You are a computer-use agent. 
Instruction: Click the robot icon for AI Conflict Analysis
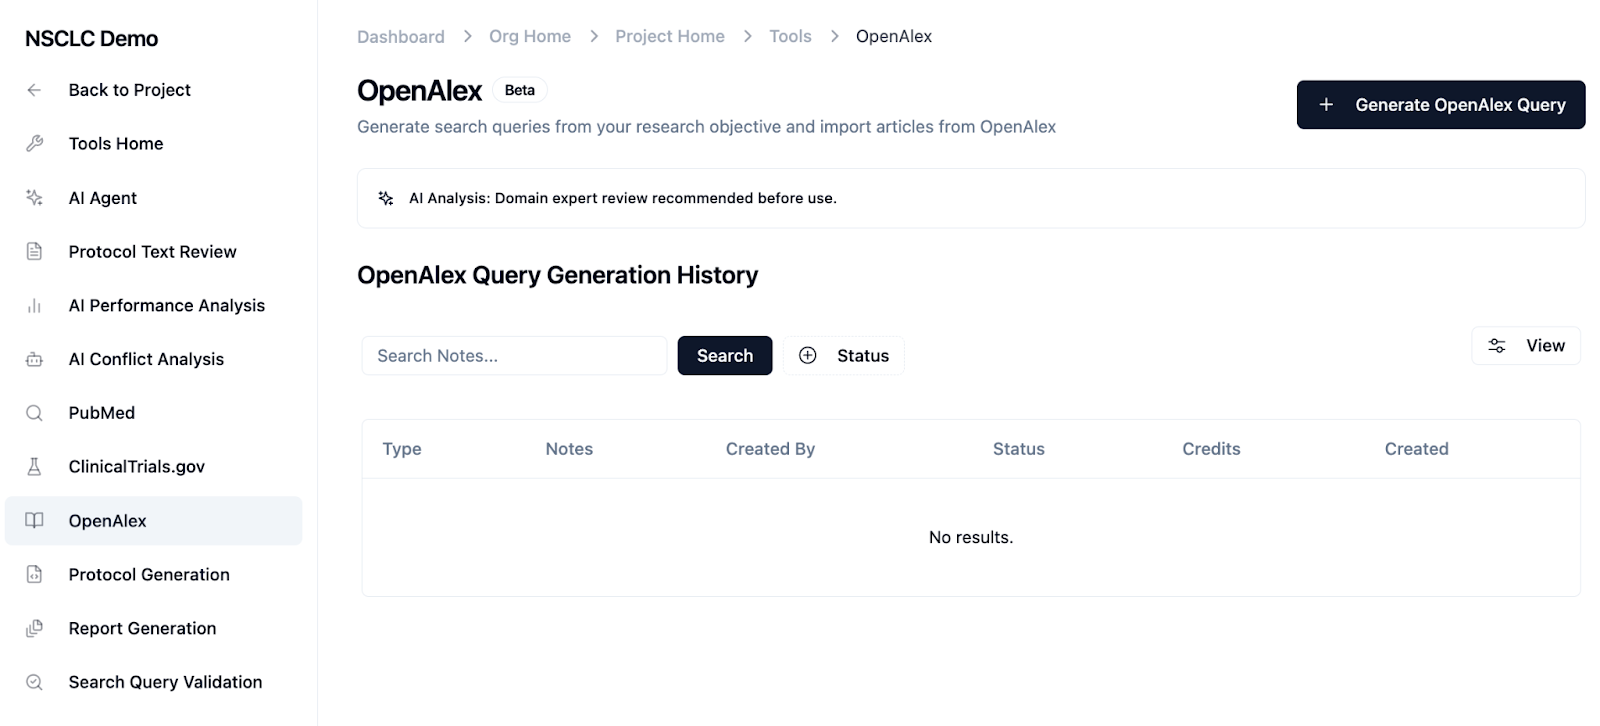point(34,359)
